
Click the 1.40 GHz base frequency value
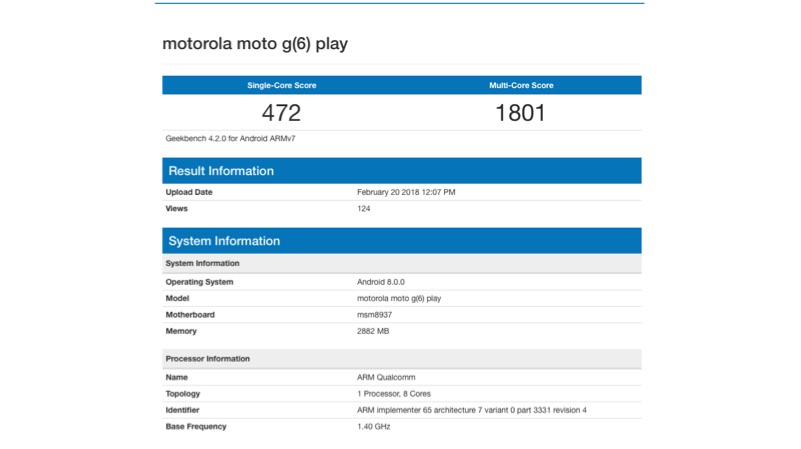[374, 427]
